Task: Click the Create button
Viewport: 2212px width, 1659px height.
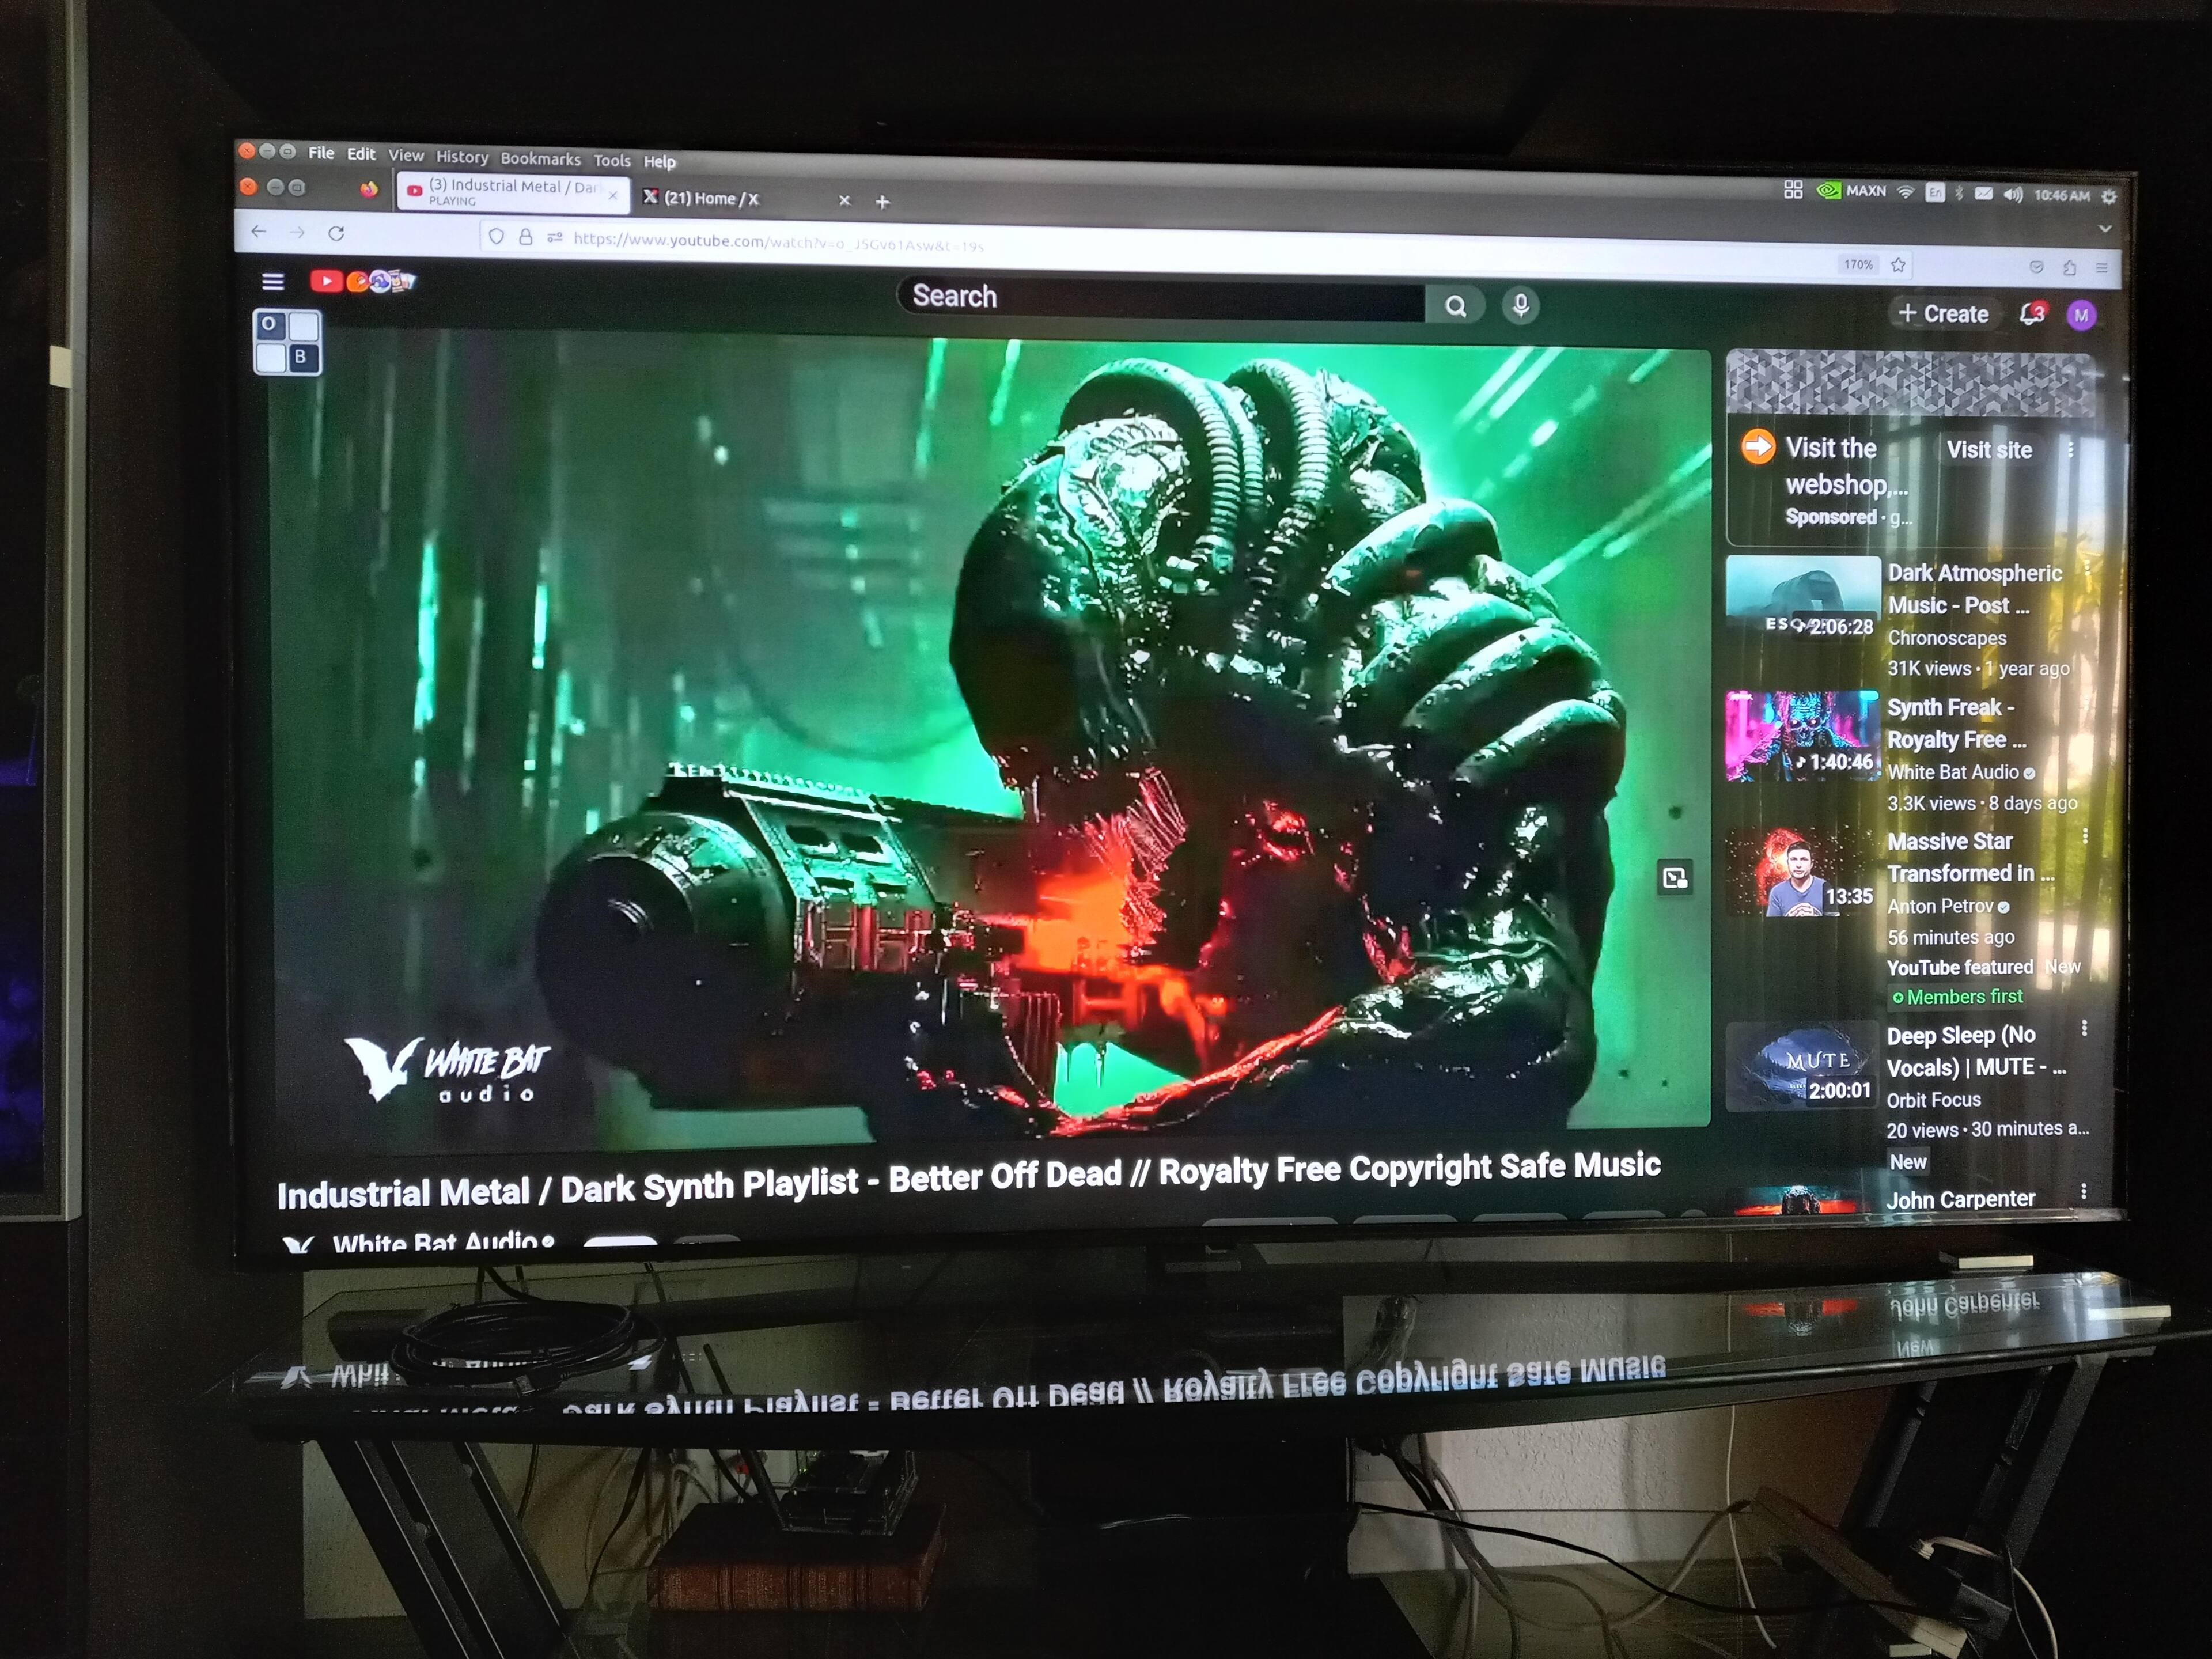Action: [x=1943, y=313]
